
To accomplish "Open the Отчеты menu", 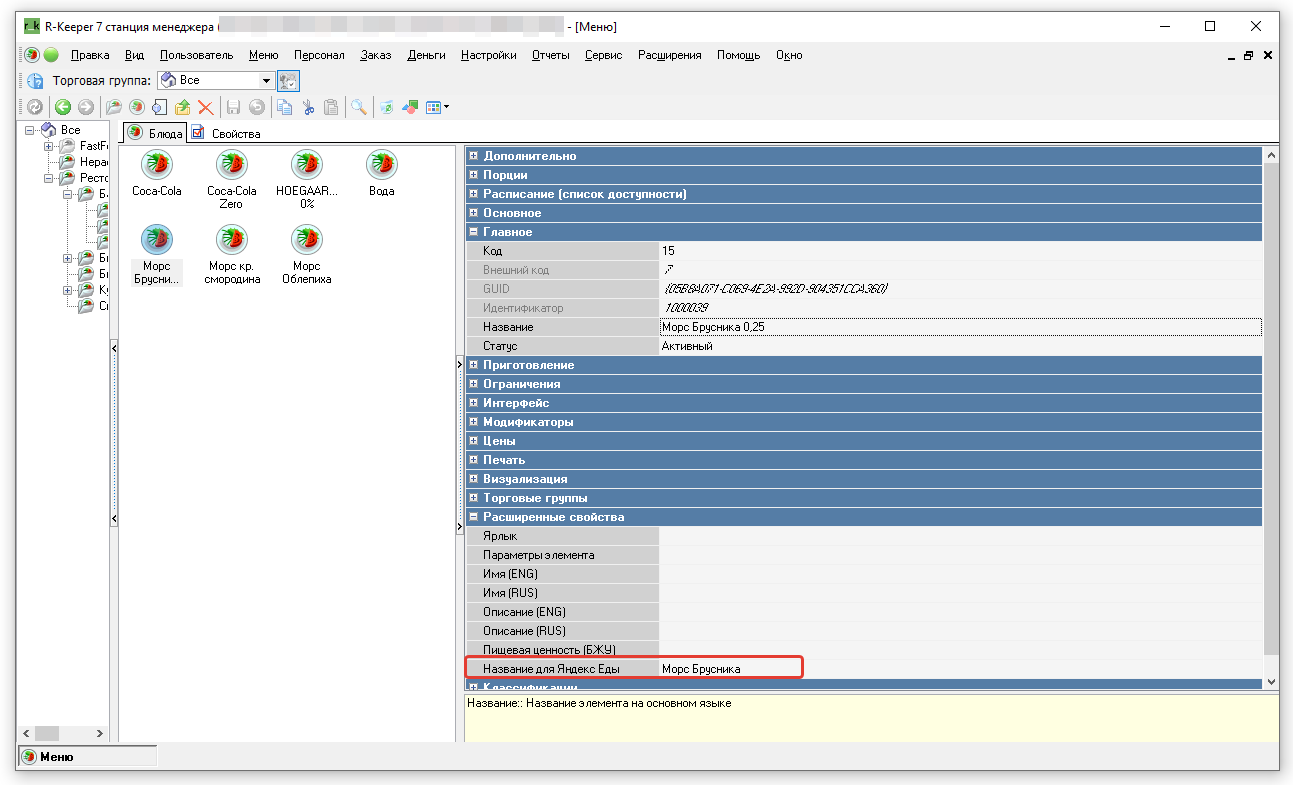I will [x=551, y=55].
